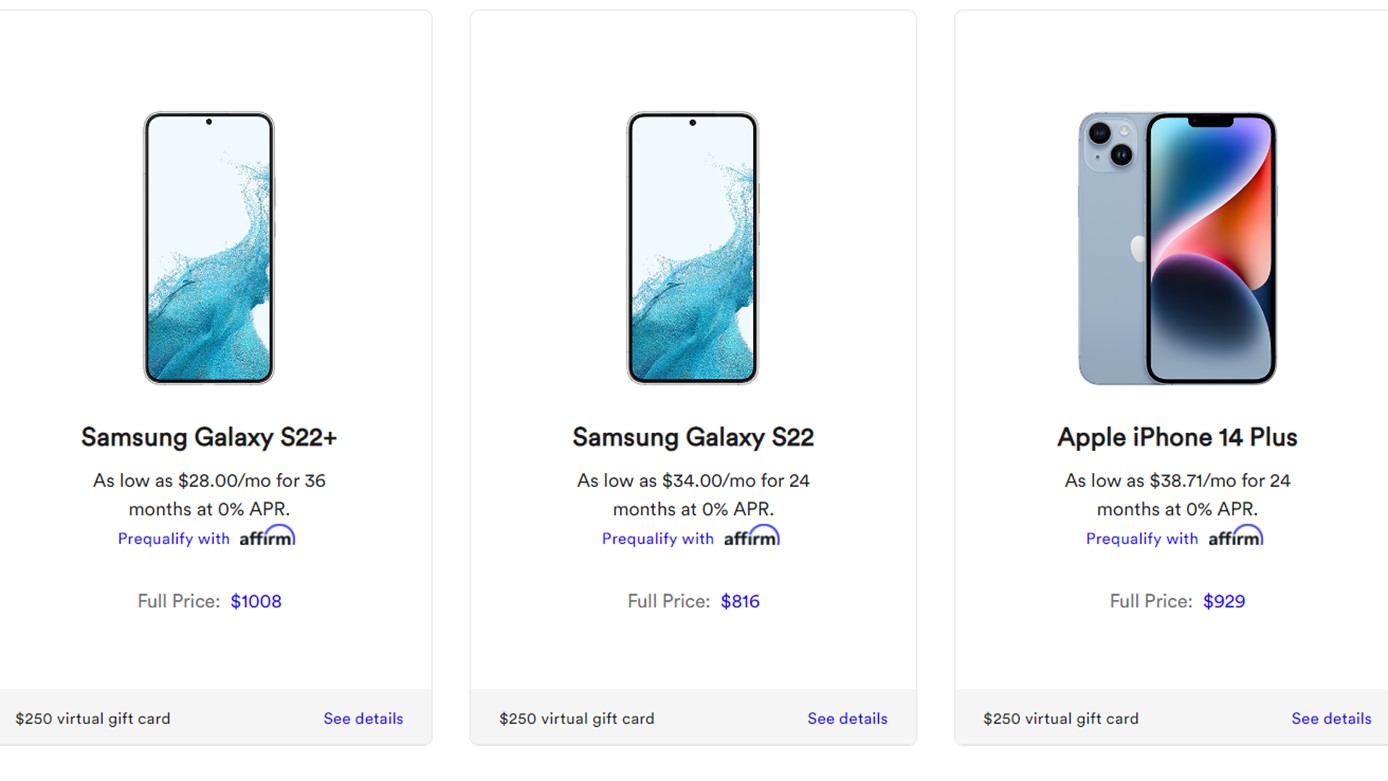Open Prequalify with link for Galaxy S22
This screenshot has width=1388, height=781.
click(x=658, y=539)
